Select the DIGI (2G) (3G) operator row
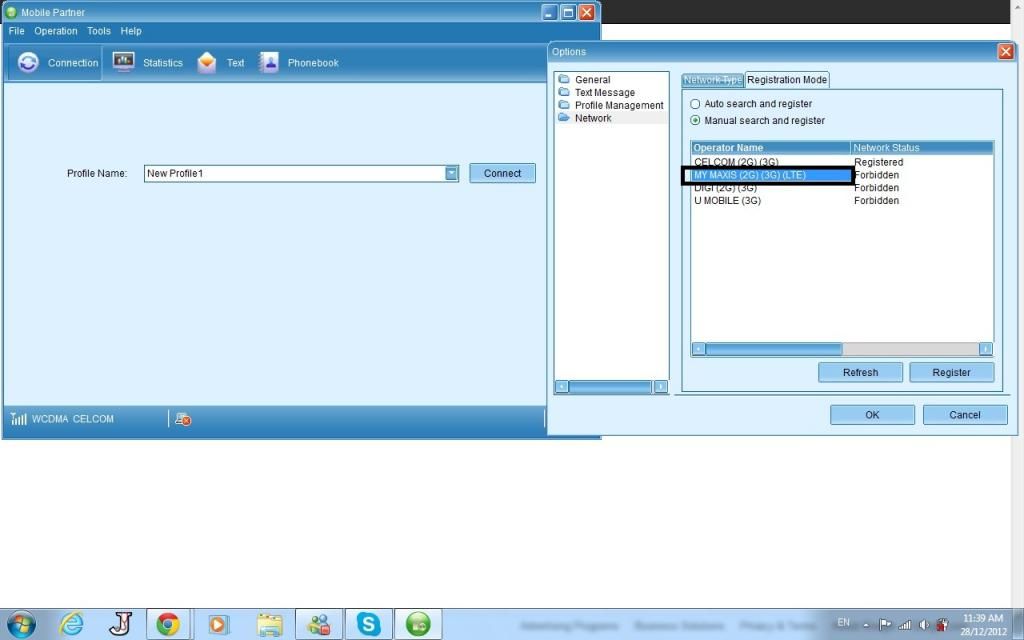 click(725, 188)
